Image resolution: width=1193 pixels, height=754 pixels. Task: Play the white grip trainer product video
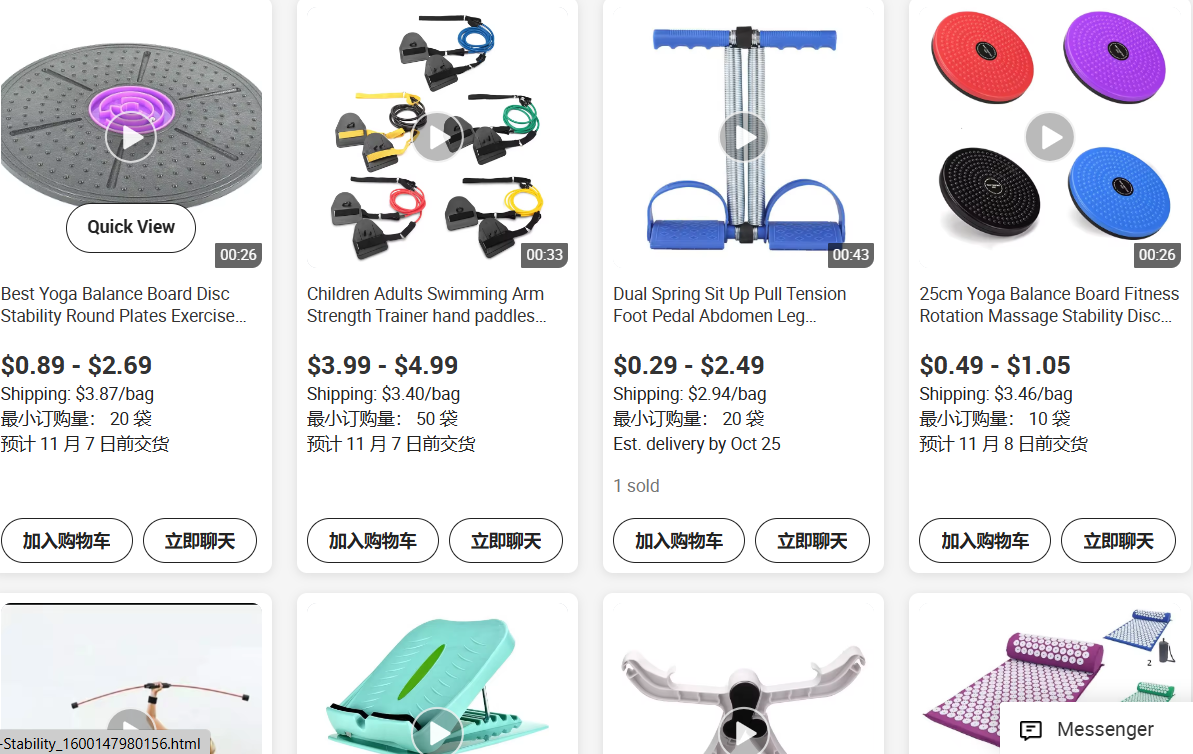point(743,732)
